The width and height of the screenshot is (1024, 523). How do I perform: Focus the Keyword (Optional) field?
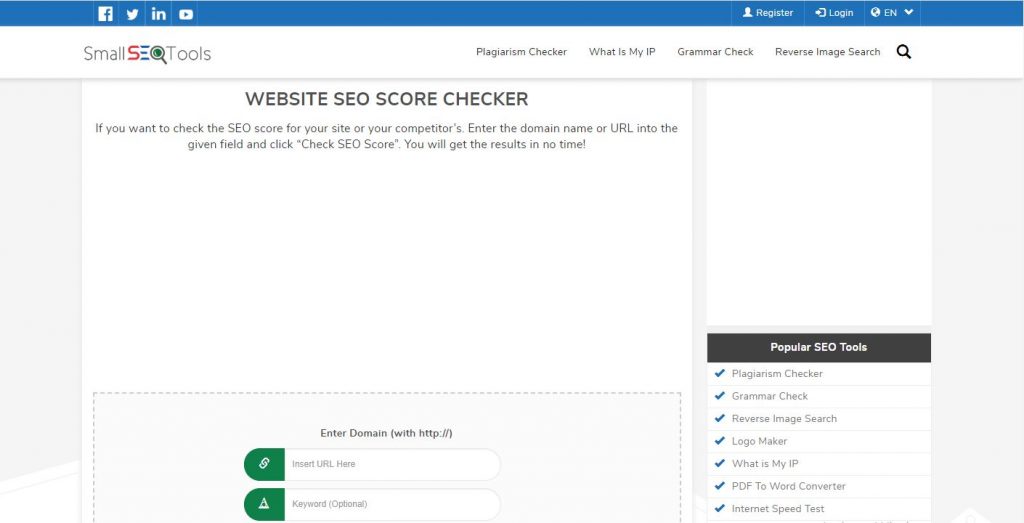[x=392, y=504]
